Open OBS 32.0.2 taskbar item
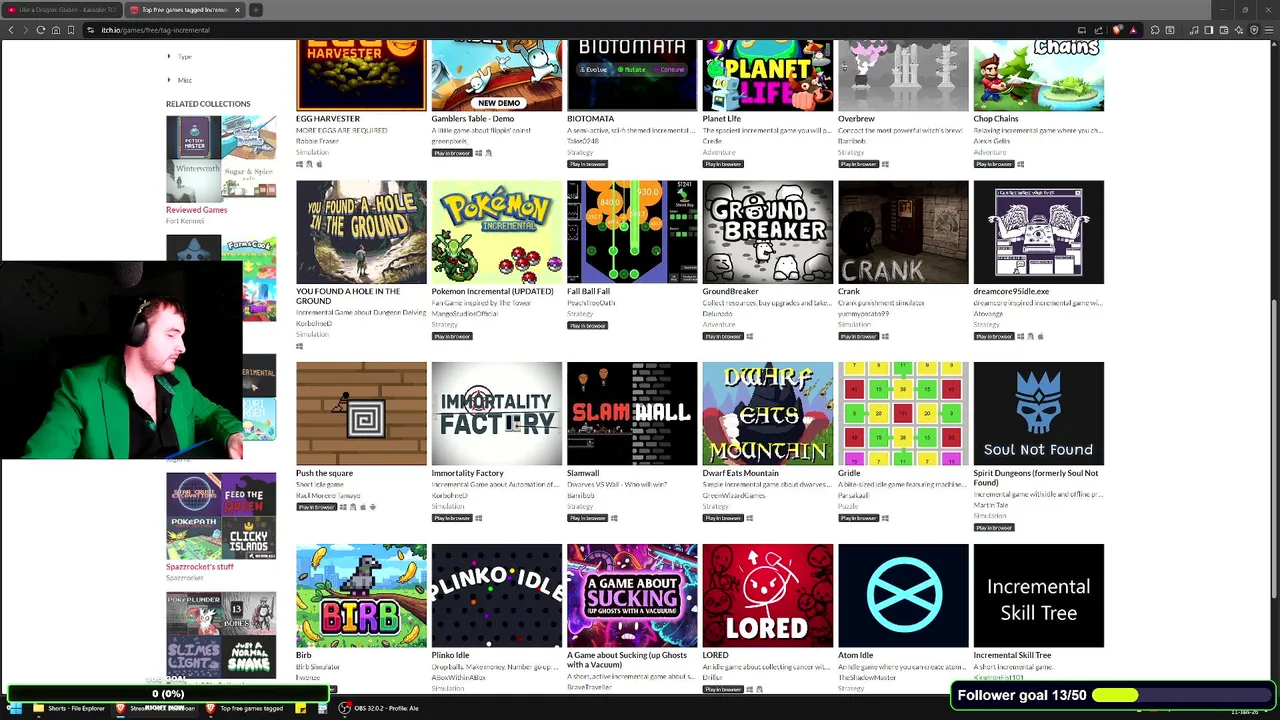Viewport: 1280px width, 720px height. coord(378,708)
